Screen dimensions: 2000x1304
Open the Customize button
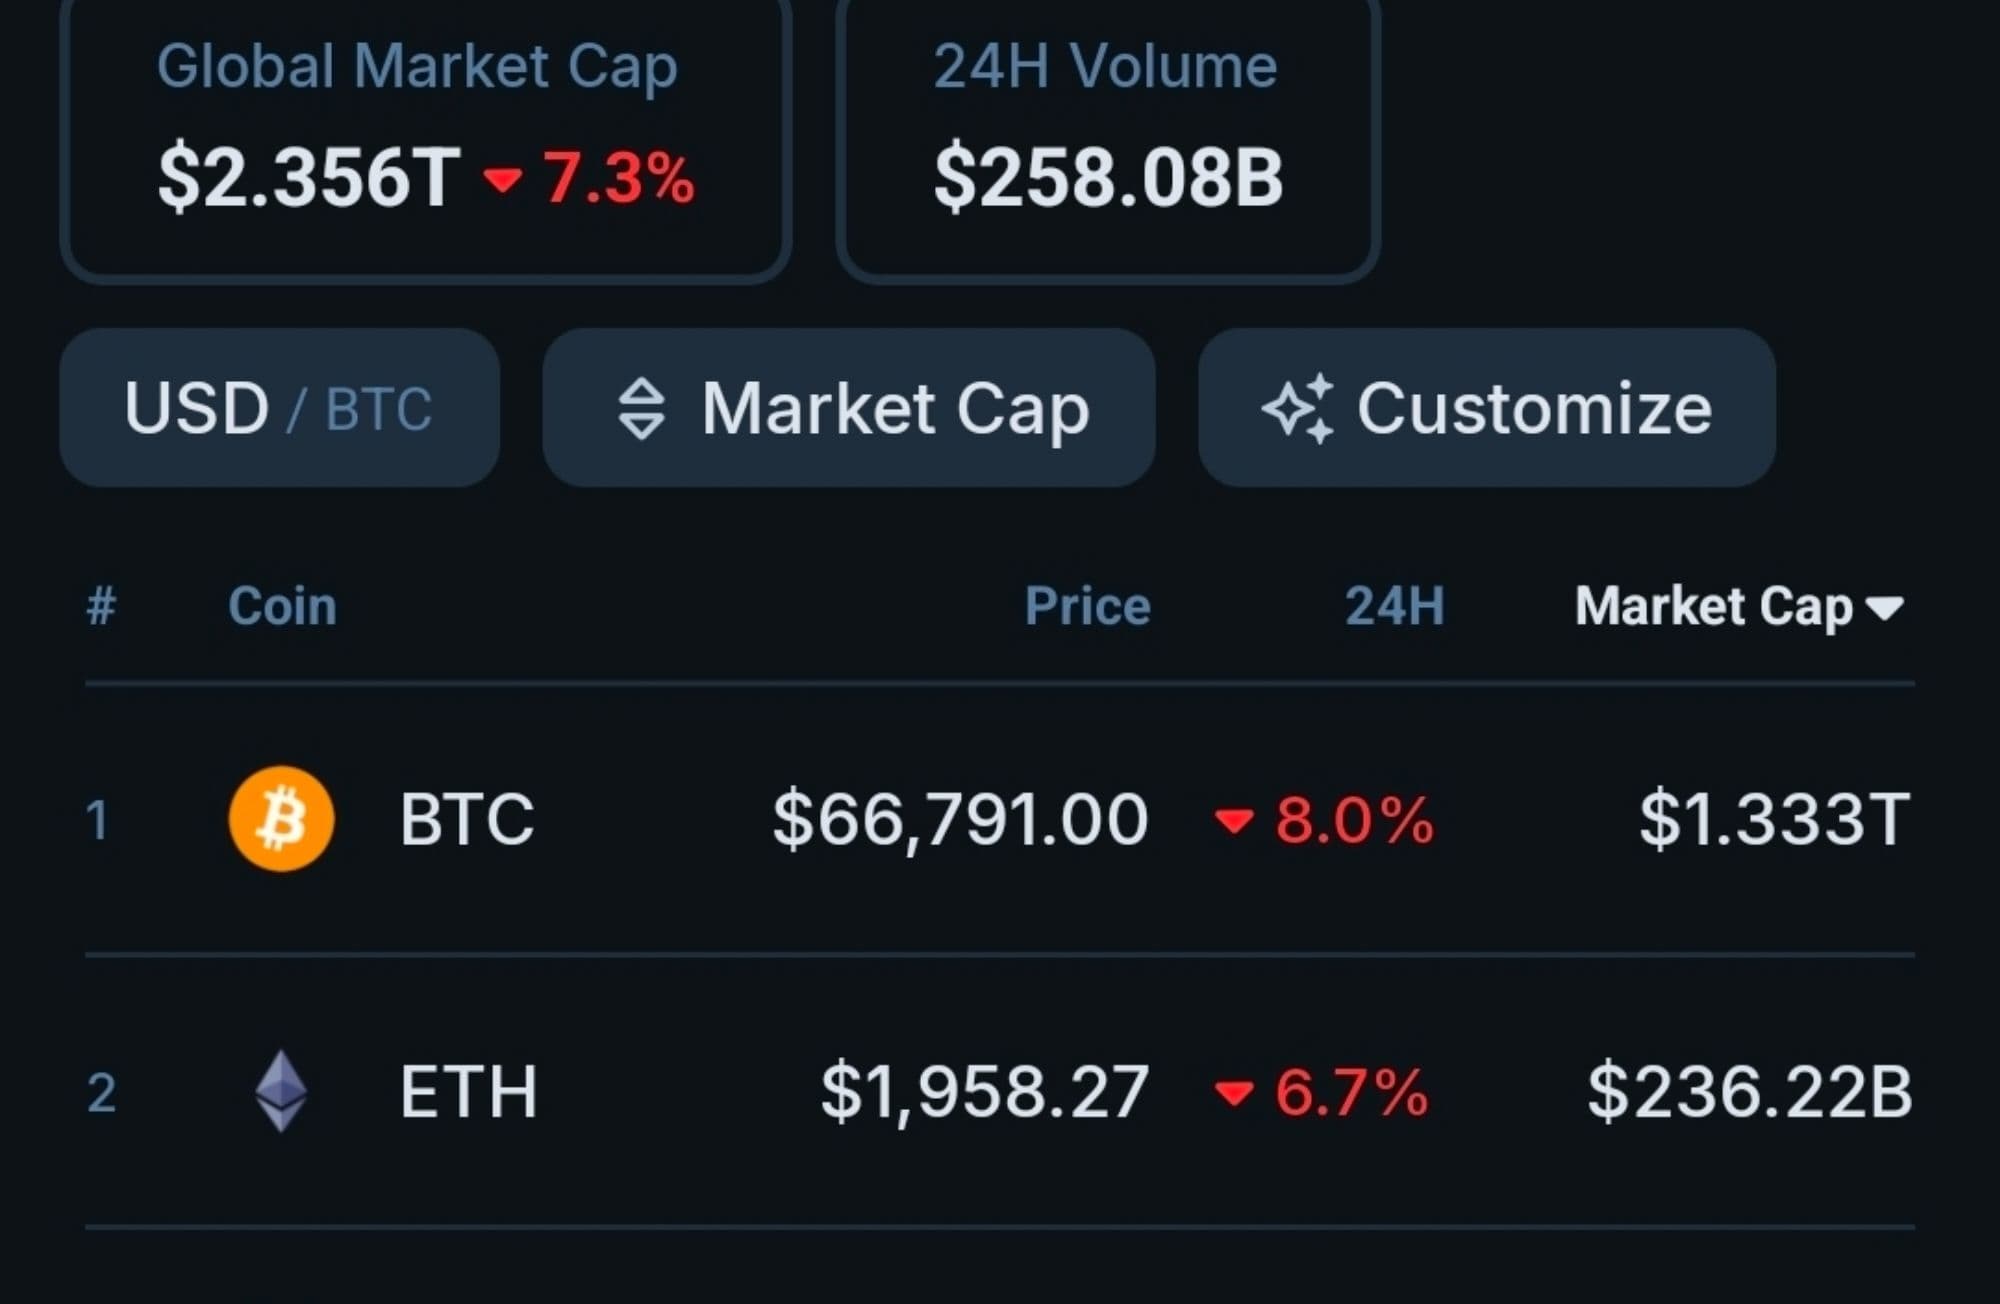pyautogui.click(x=1486, y=408)
